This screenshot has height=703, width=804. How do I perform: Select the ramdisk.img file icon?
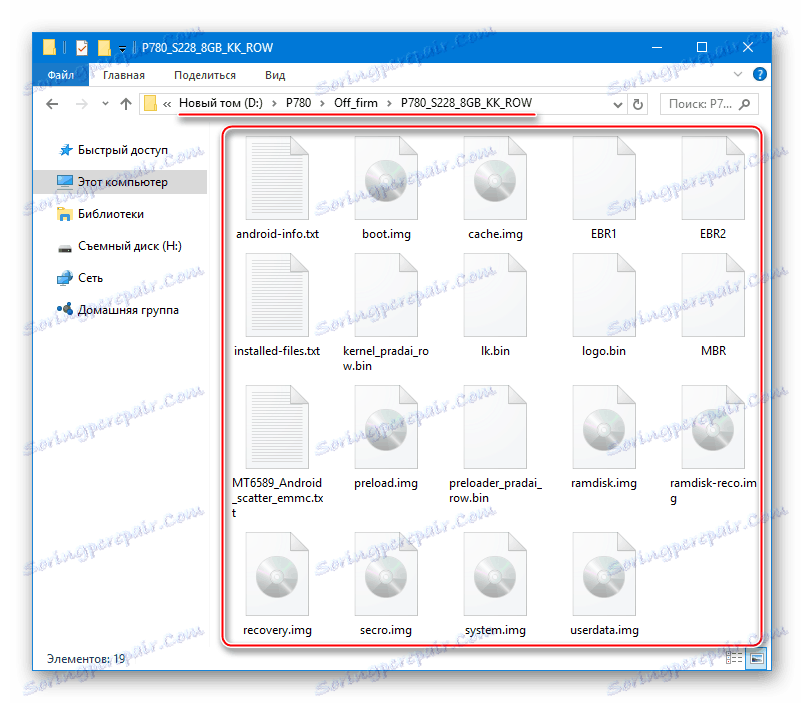click(x=604, y=427)
